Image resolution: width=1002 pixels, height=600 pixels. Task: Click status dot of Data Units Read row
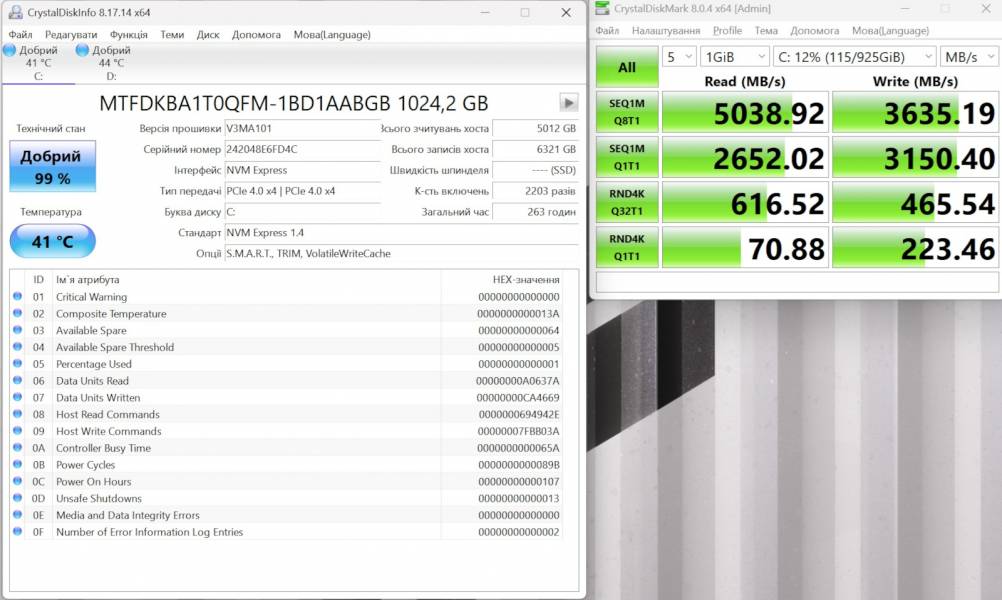pyautogui.click(x=17, y=380)
